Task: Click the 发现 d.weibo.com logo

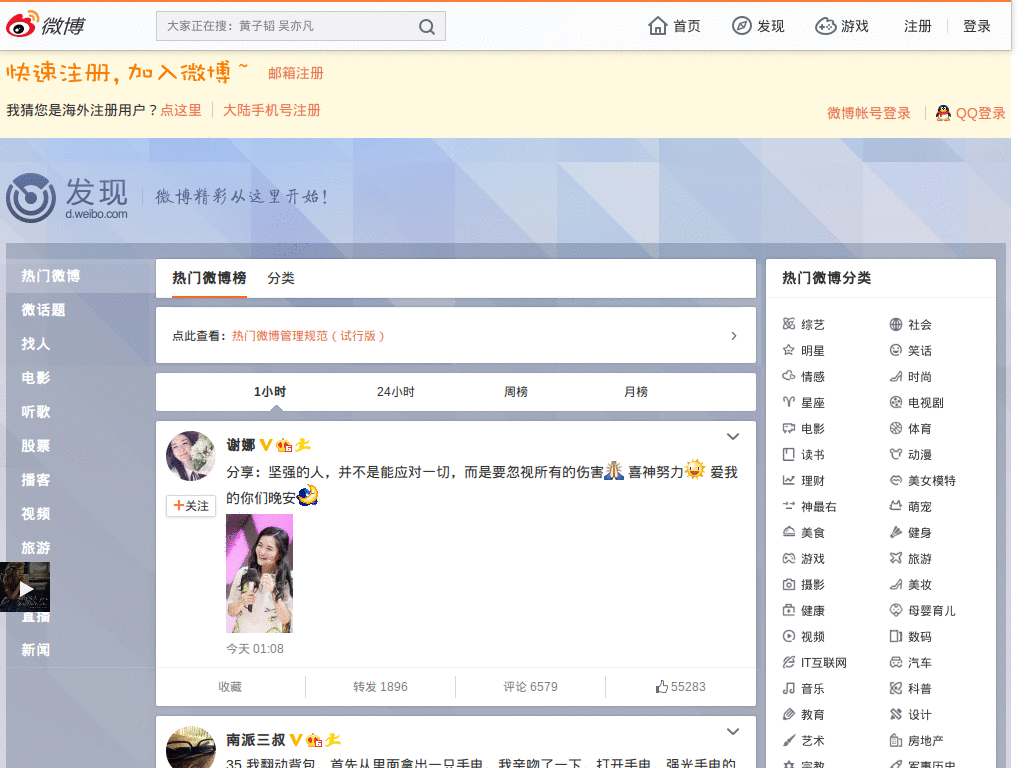Action: tap(67, 197)
